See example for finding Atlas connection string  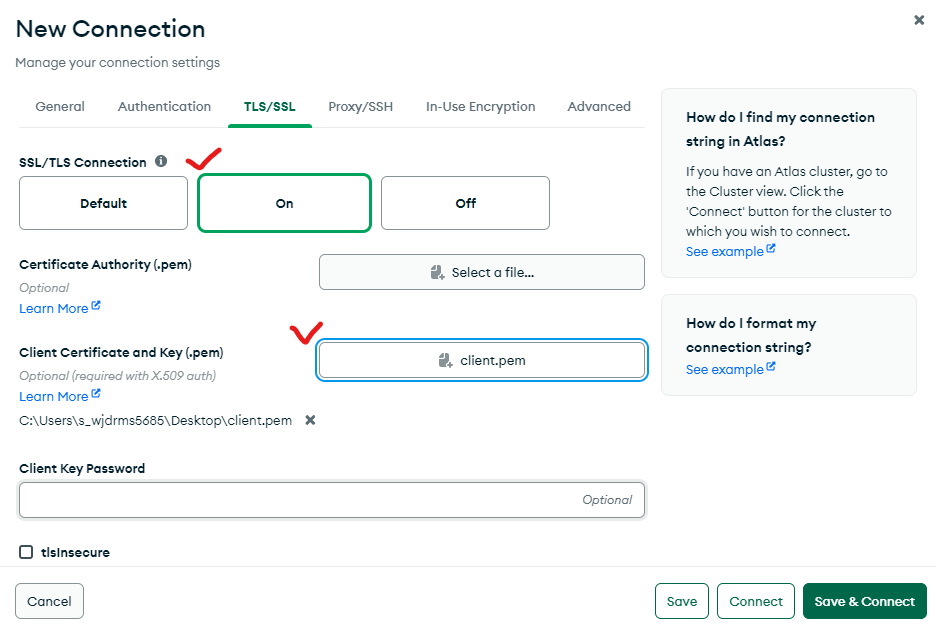[x=725, y=252]
